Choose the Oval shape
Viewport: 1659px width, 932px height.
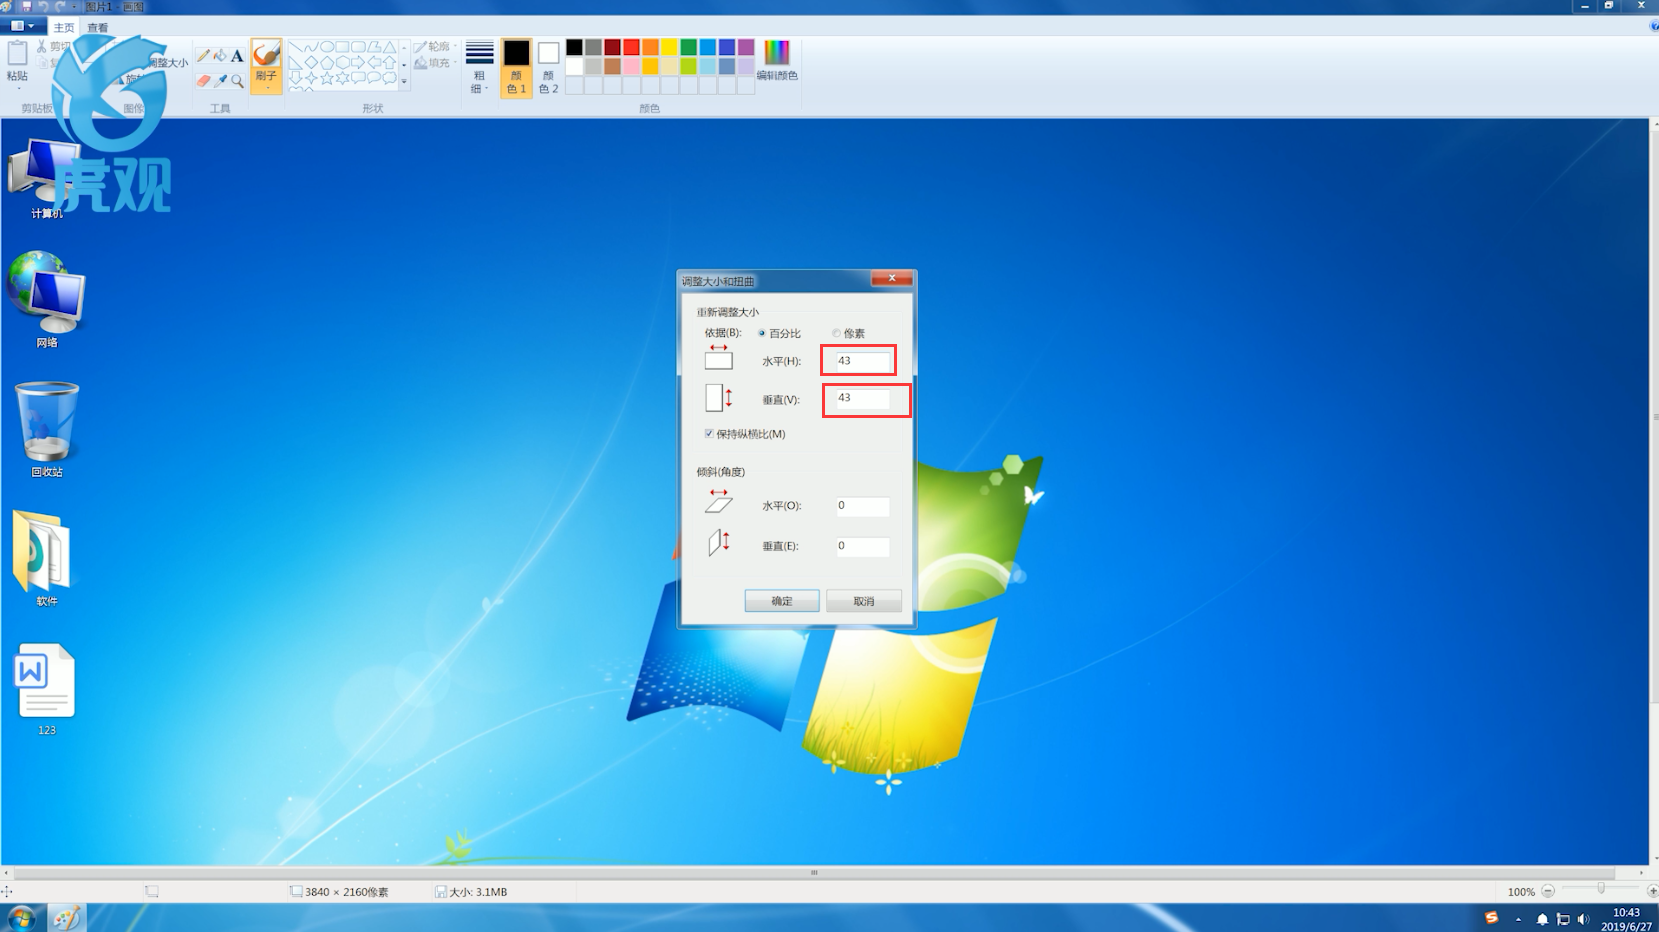327,47
